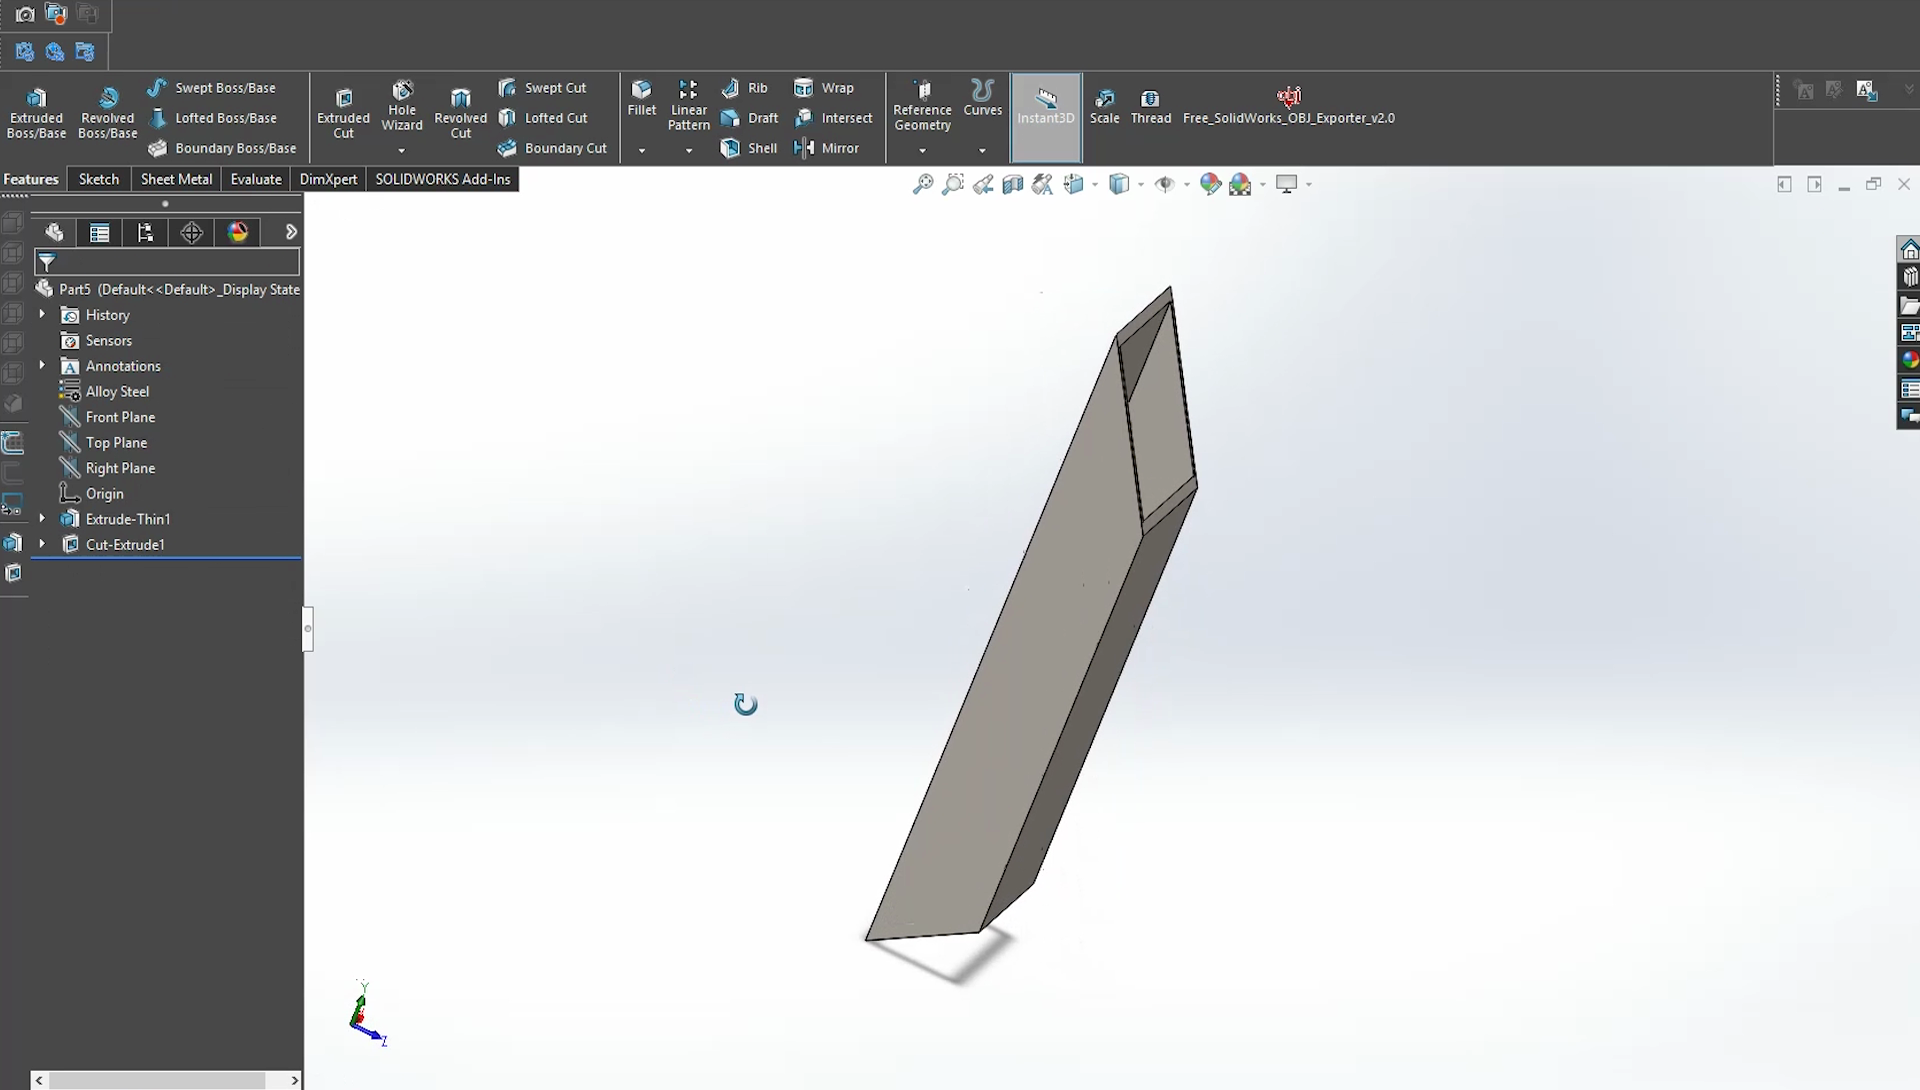
Task: Activate the Extruded Cut tool
Action: [x=343, y=113]
